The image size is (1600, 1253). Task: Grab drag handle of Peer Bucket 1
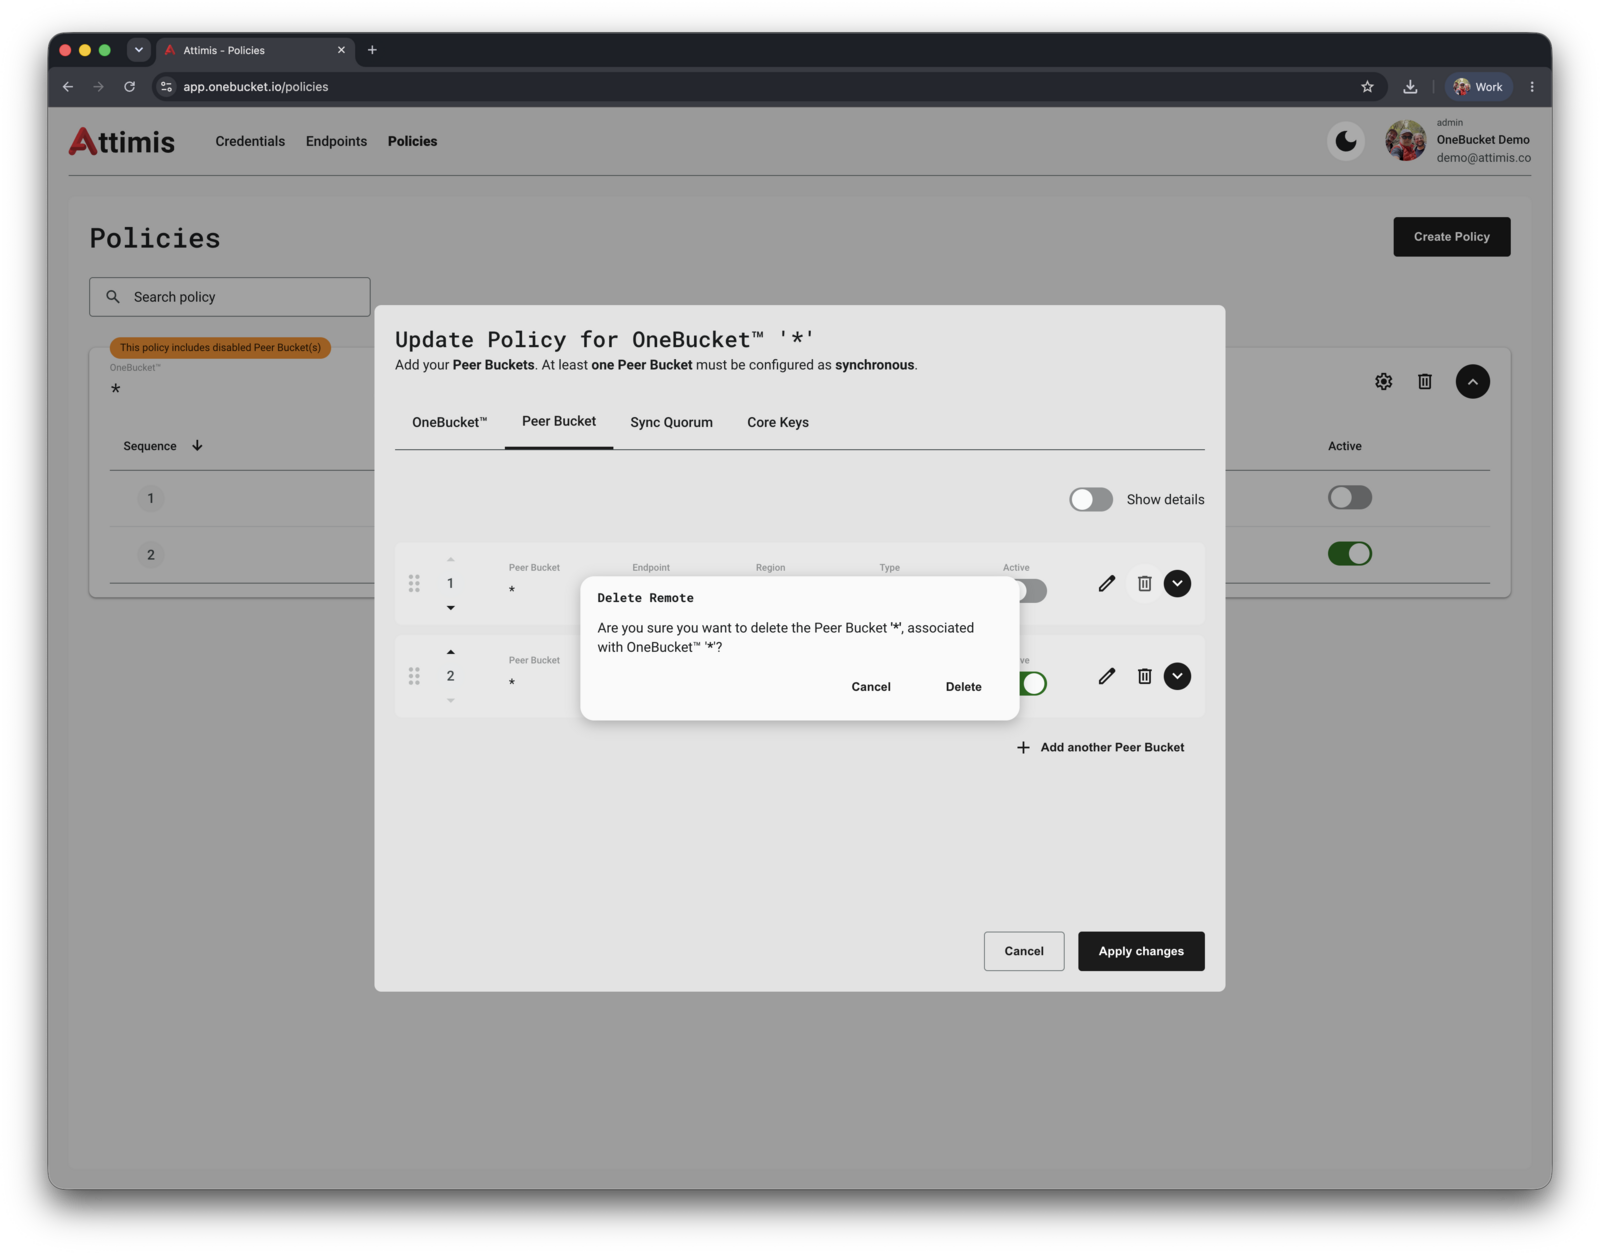click(x=414, y=583)
